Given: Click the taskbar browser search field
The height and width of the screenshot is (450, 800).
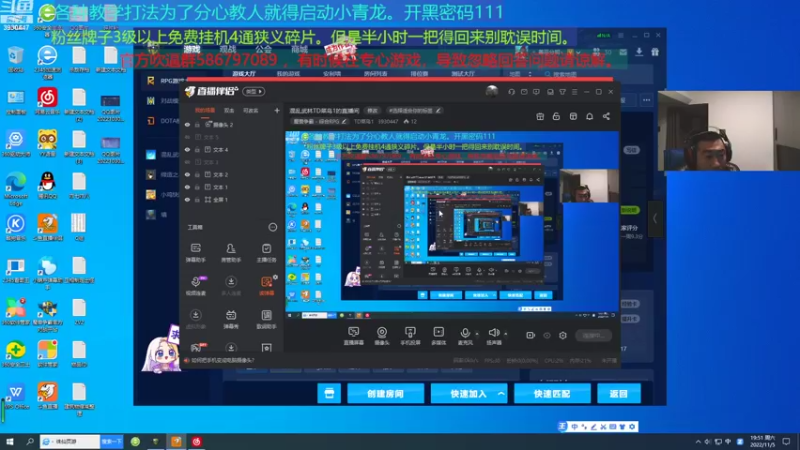Looking at the screenshot, I should coord(70,441).
